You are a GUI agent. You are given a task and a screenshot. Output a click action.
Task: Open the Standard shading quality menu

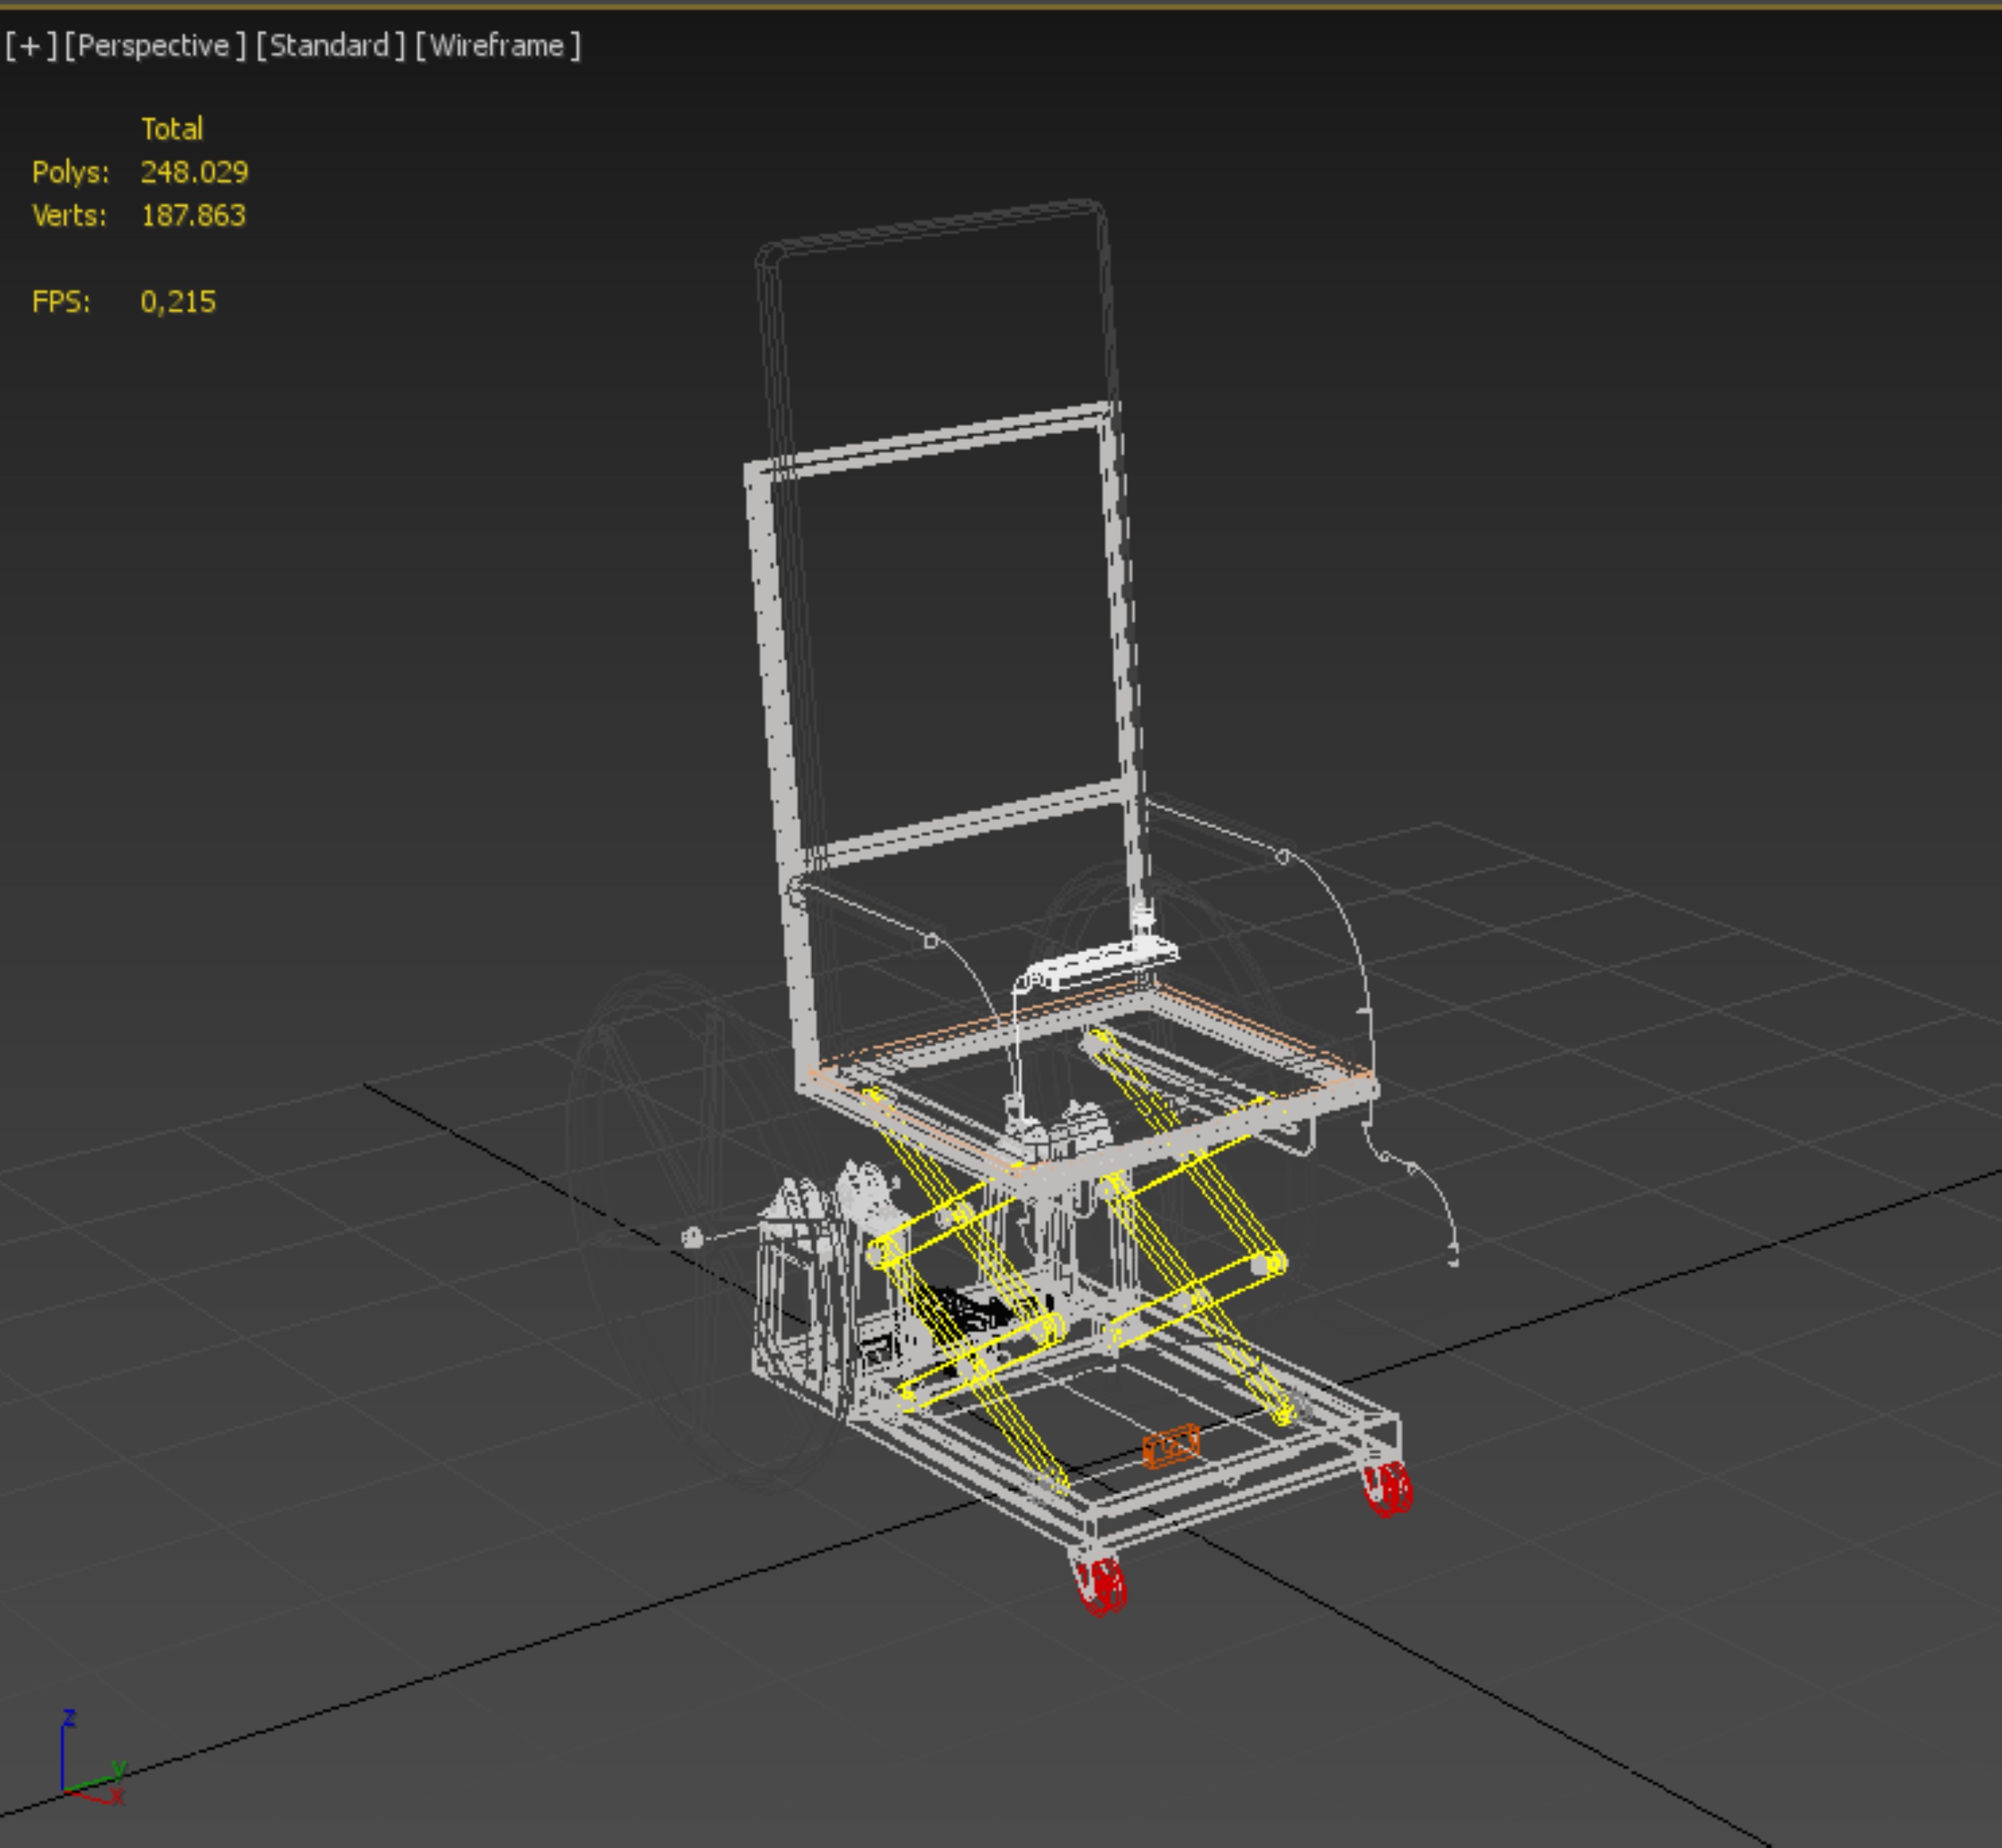point(330,46)
